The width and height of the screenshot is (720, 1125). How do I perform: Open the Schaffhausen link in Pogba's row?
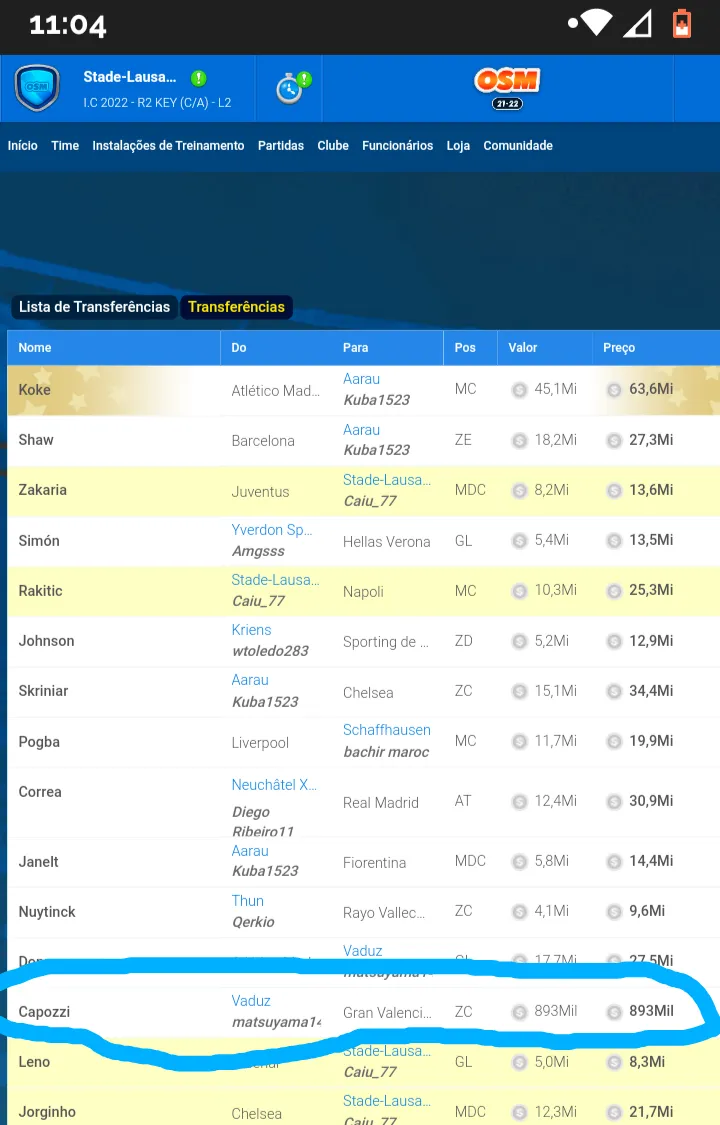387,730
